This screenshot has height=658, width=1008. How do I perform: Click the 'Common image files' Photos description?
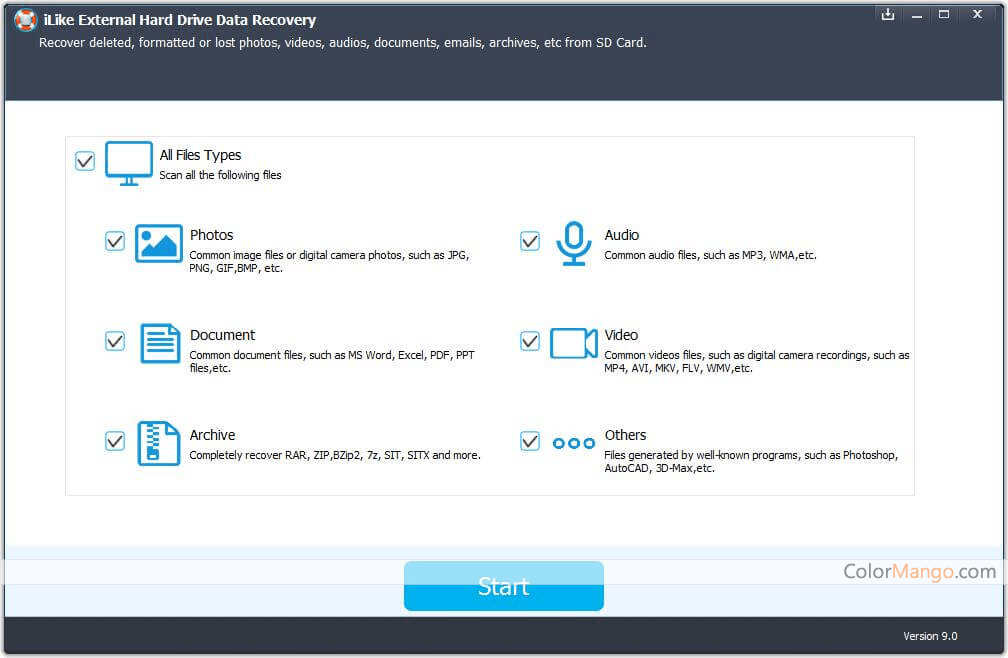pos(329,262)
